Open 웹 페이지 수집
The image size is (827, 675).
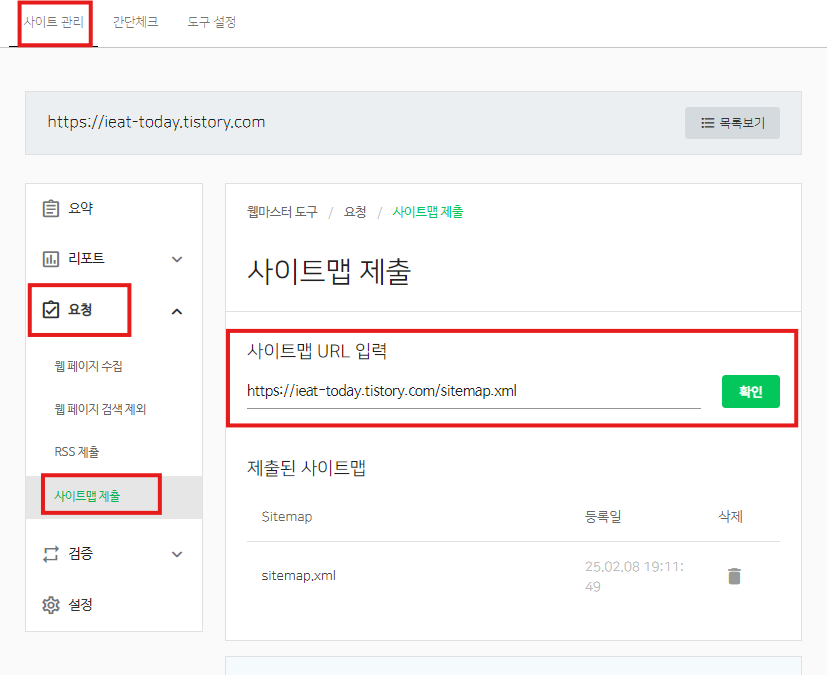(89, 366)
